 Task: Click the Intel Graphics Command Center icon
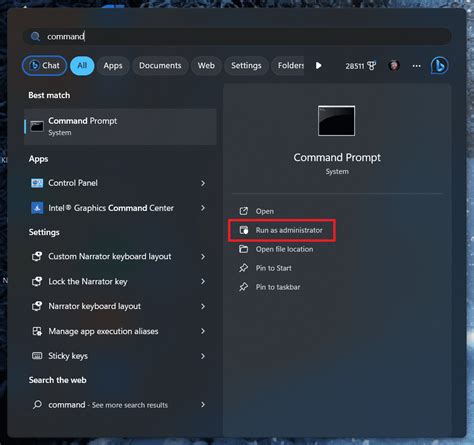37,208
